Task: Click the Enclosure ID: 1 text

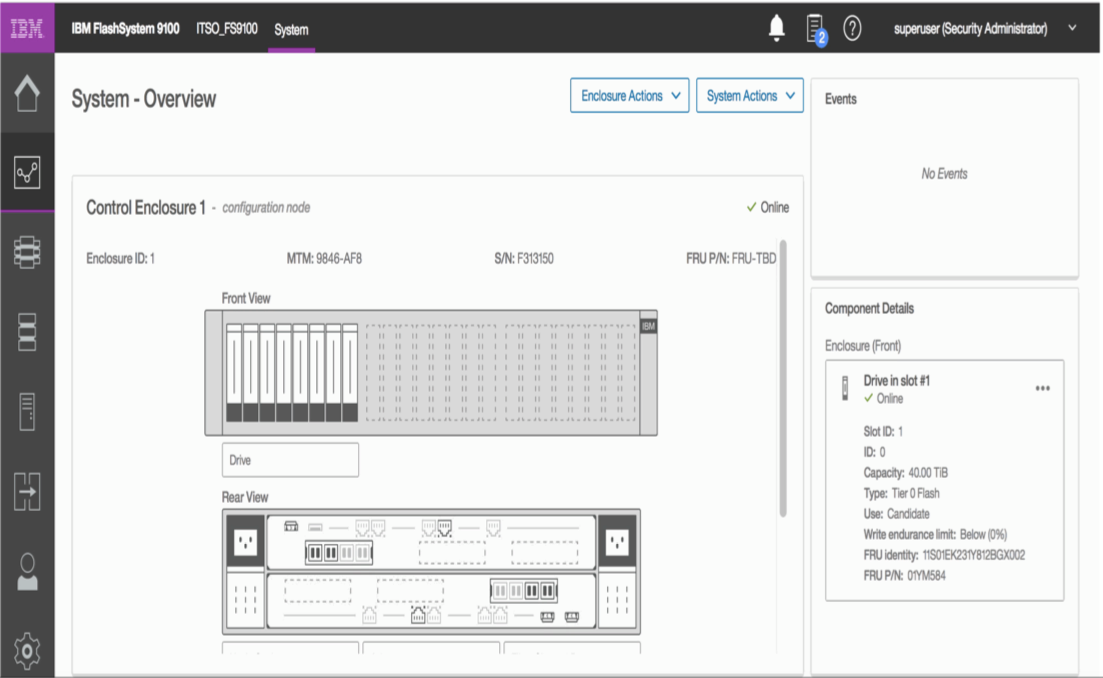Action: click(x=120, y=259)
